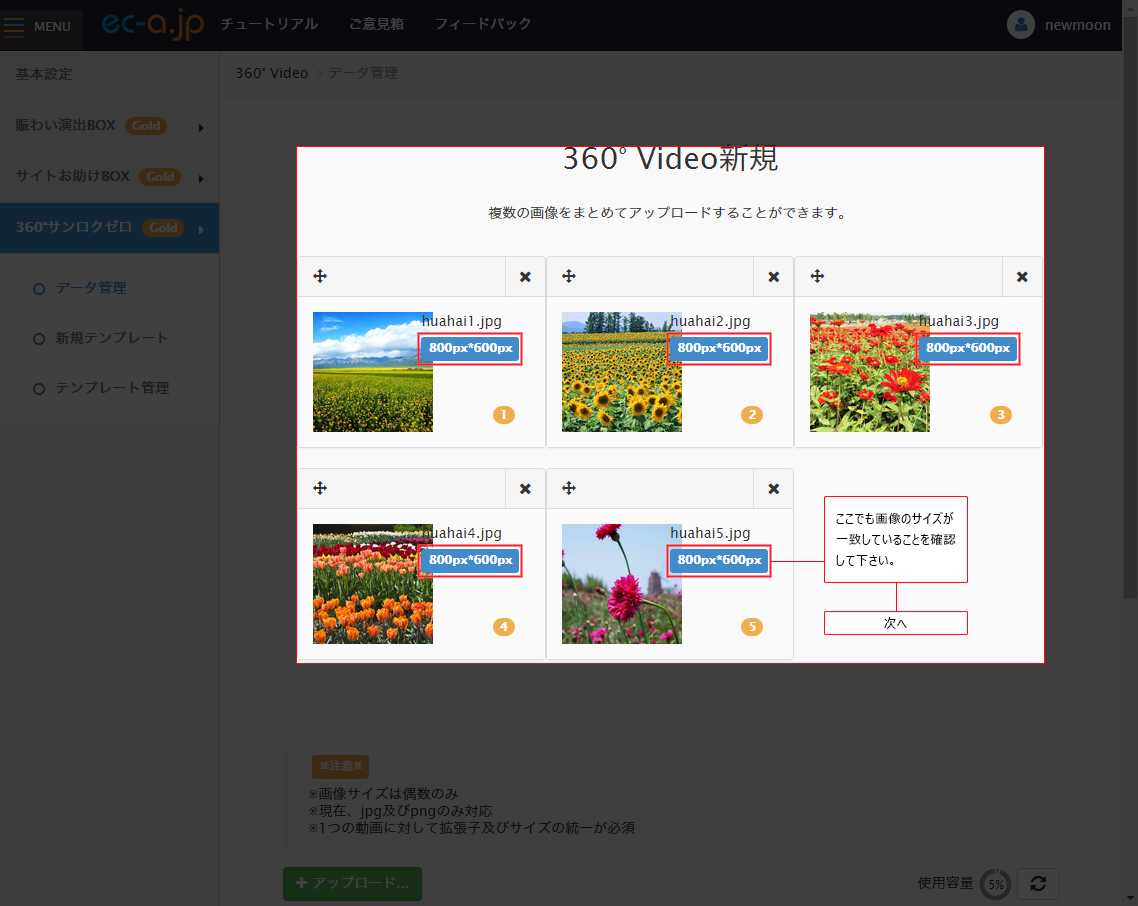Grab the move handle on huahai3.jpg card

click(817, 276)
